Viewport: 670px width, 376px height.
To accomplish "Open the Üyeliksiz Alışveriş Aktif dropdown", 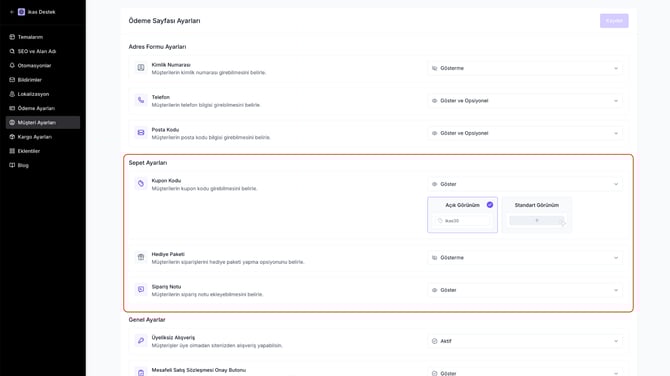I will pyautogui.click(x=525, y=341).
